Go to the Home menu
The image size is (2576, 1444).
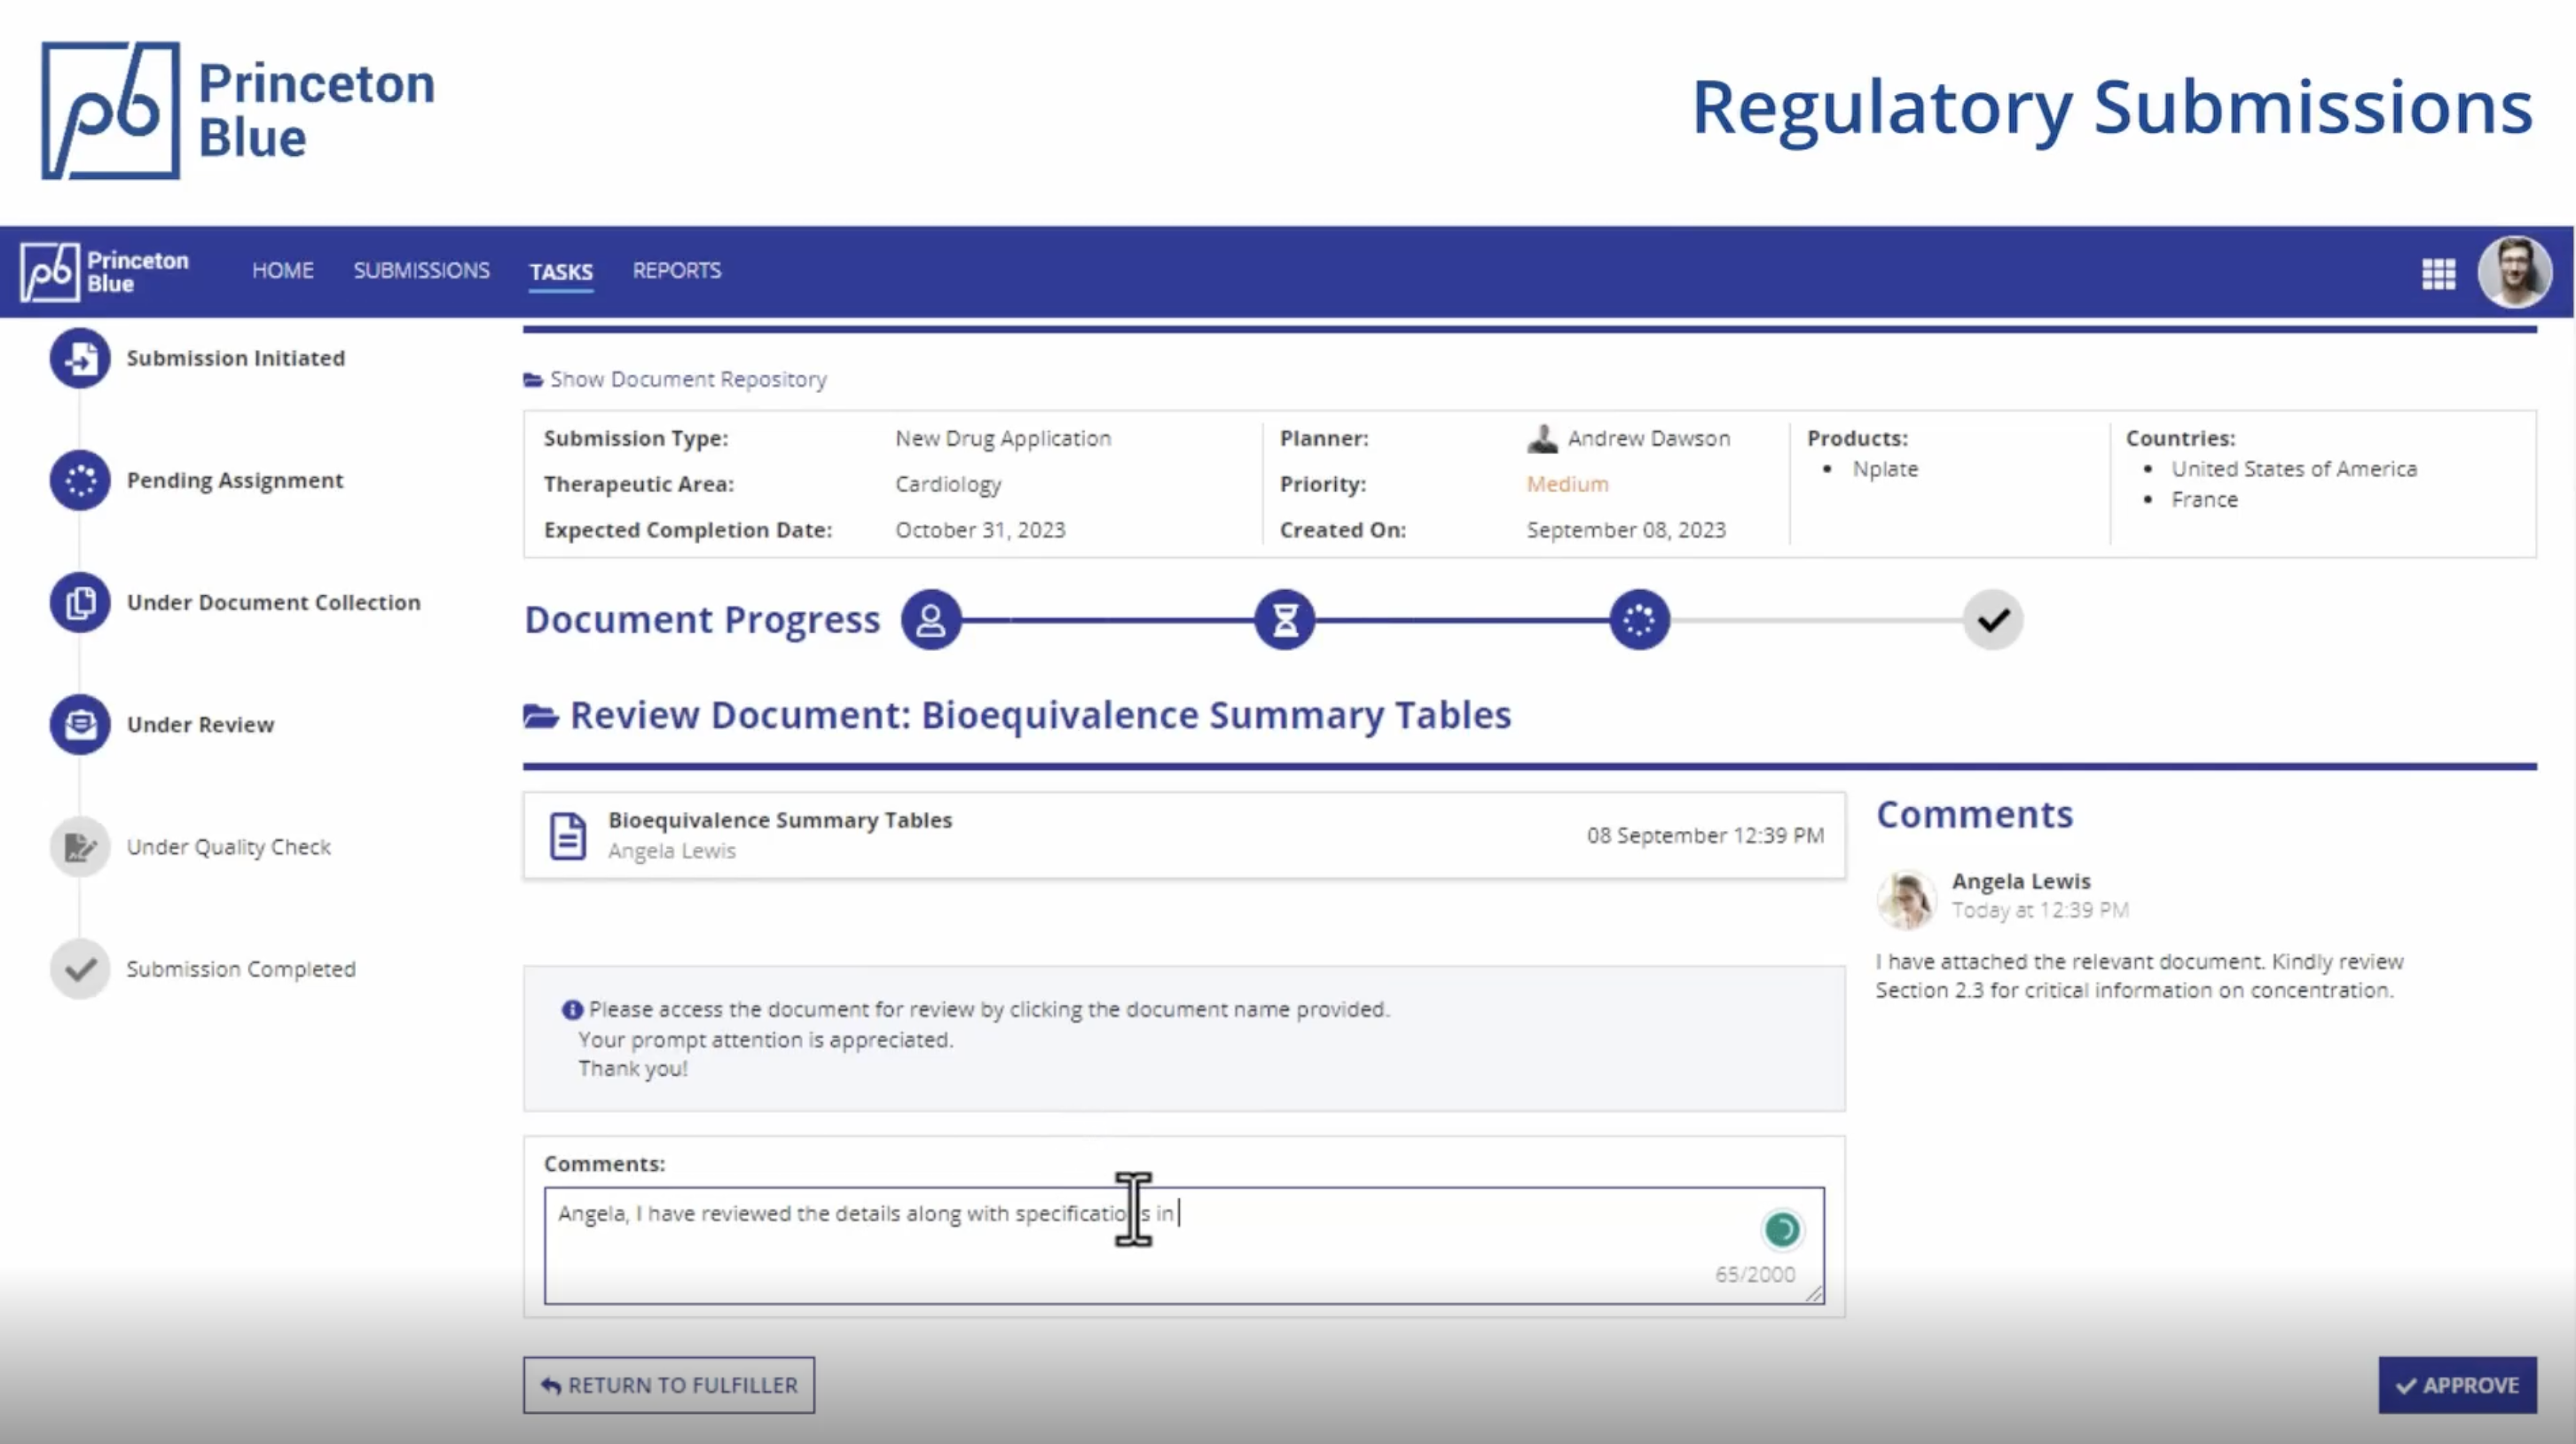click(282, 271)
